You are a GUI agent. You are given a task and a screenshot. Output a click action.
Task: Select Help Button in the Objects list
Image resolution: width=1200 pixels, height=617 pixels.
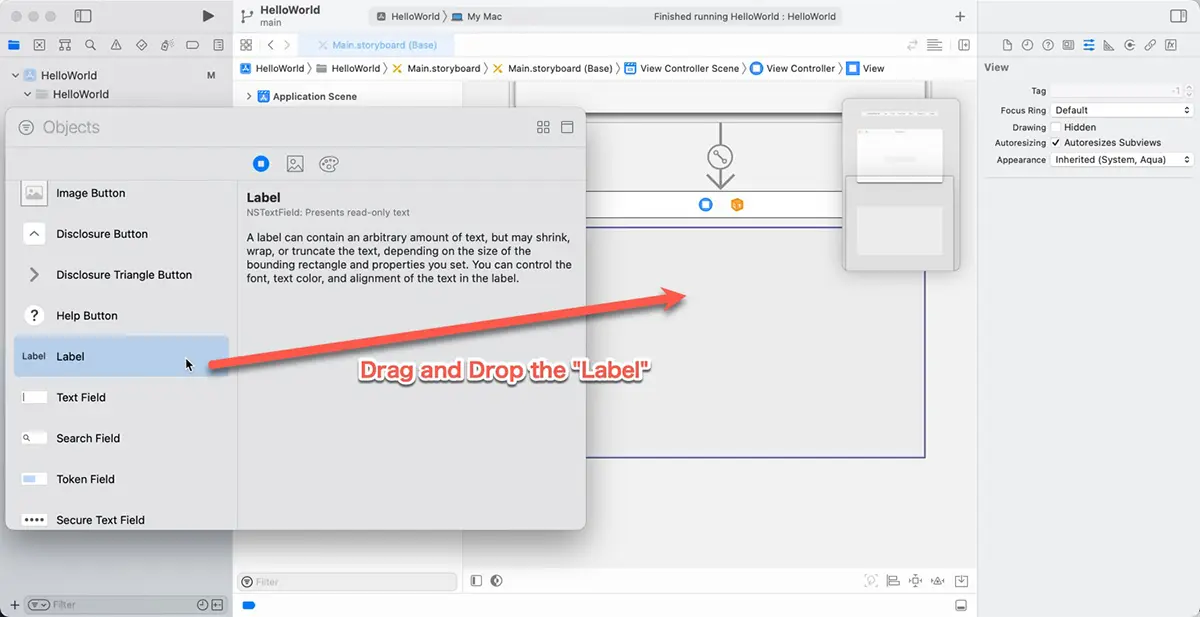(122, 316)
